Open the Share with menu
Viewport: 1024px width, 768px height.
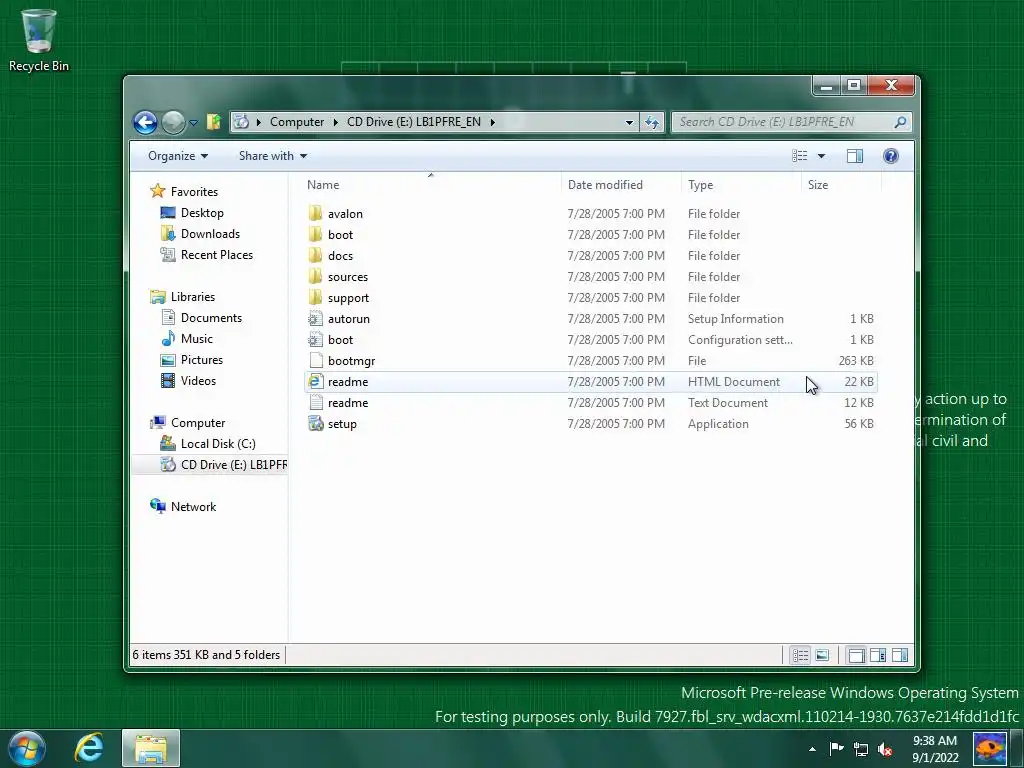coord(273,156)
